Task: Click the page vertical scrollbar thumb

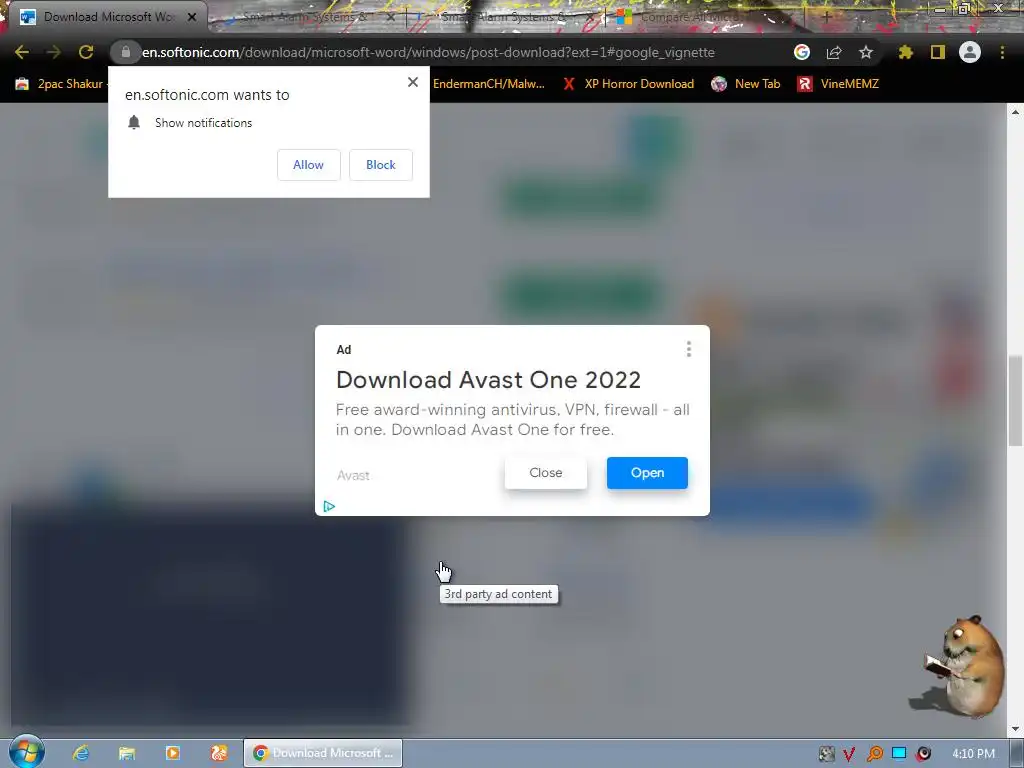Action: (1016, 401)
